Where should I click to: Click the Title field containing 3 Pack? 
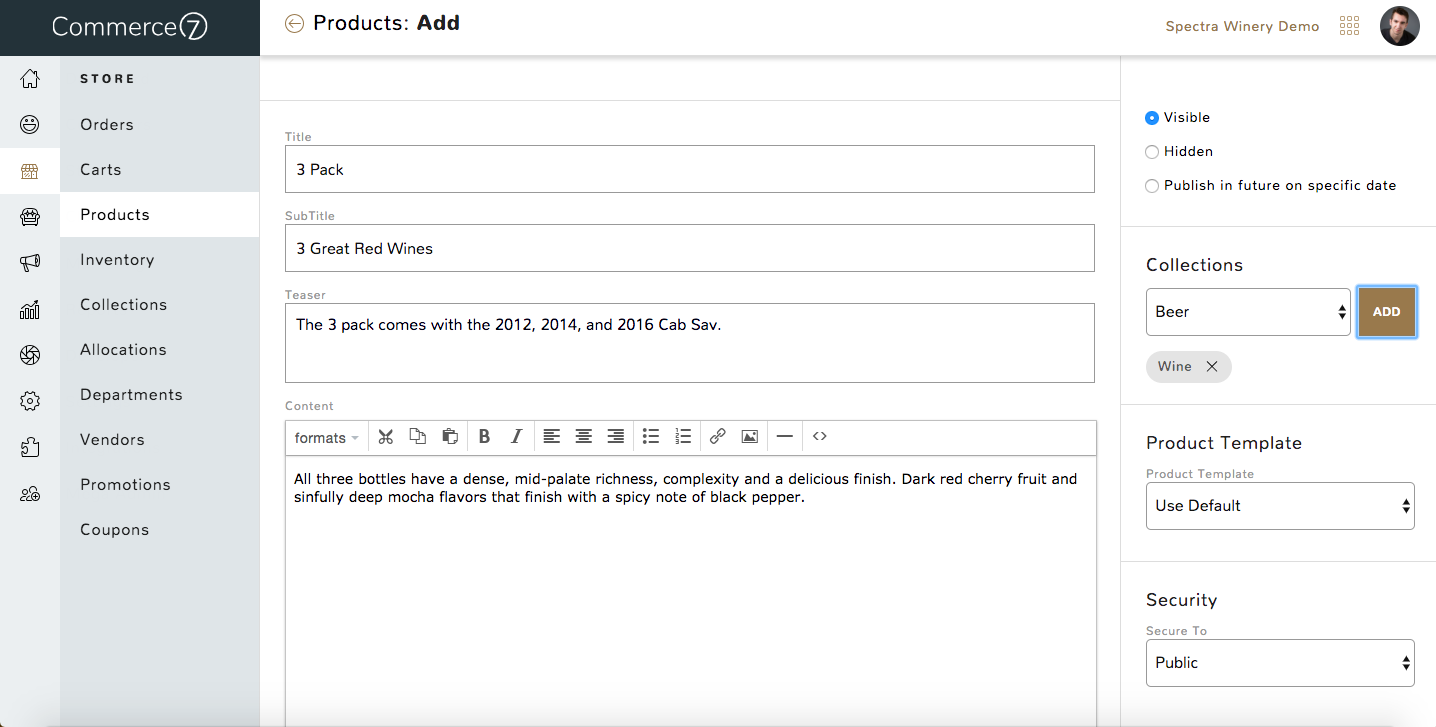690,169
